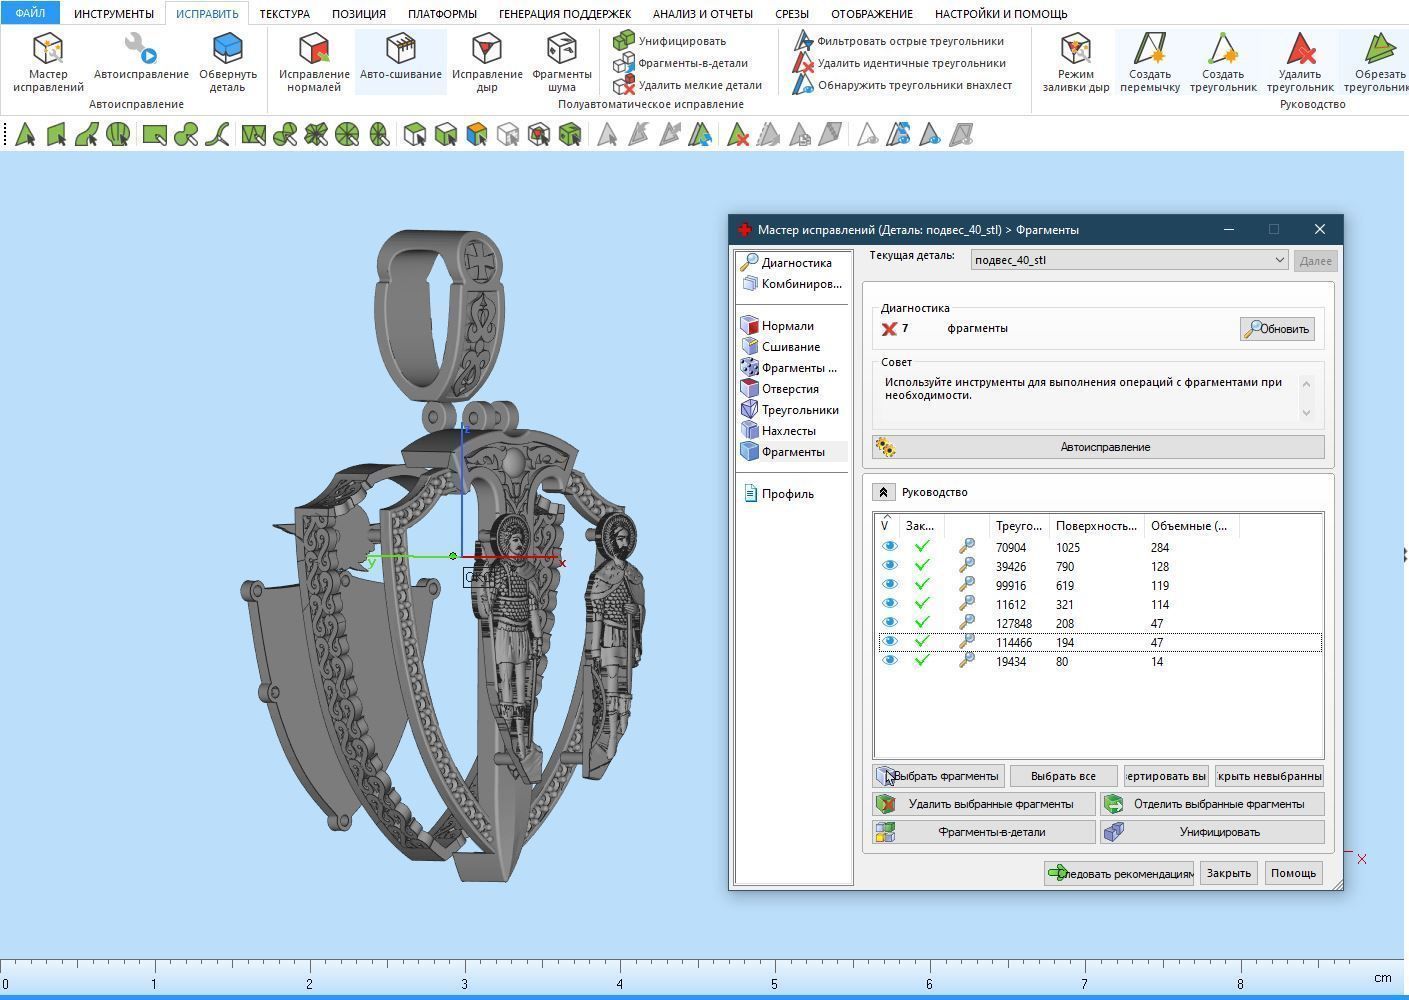Click Унифицировать in the ribbon
Viewport: 1409px width, 1000px height.
670,41
